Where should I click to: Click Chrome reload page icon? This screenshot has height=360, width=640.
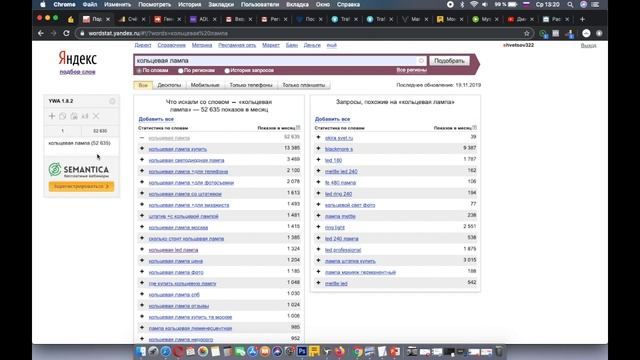(x=67, y=33)
